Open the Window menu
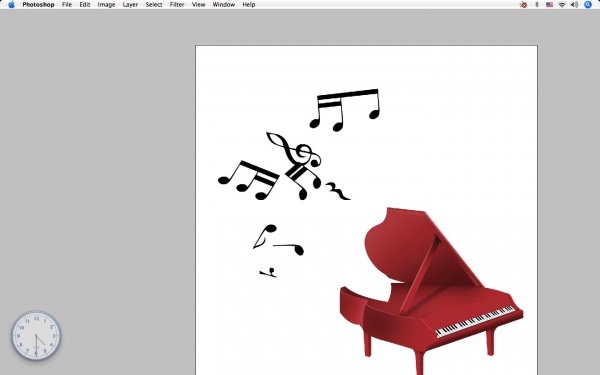Viewport: 600px width, 375px height. click(x=224, y=5)
